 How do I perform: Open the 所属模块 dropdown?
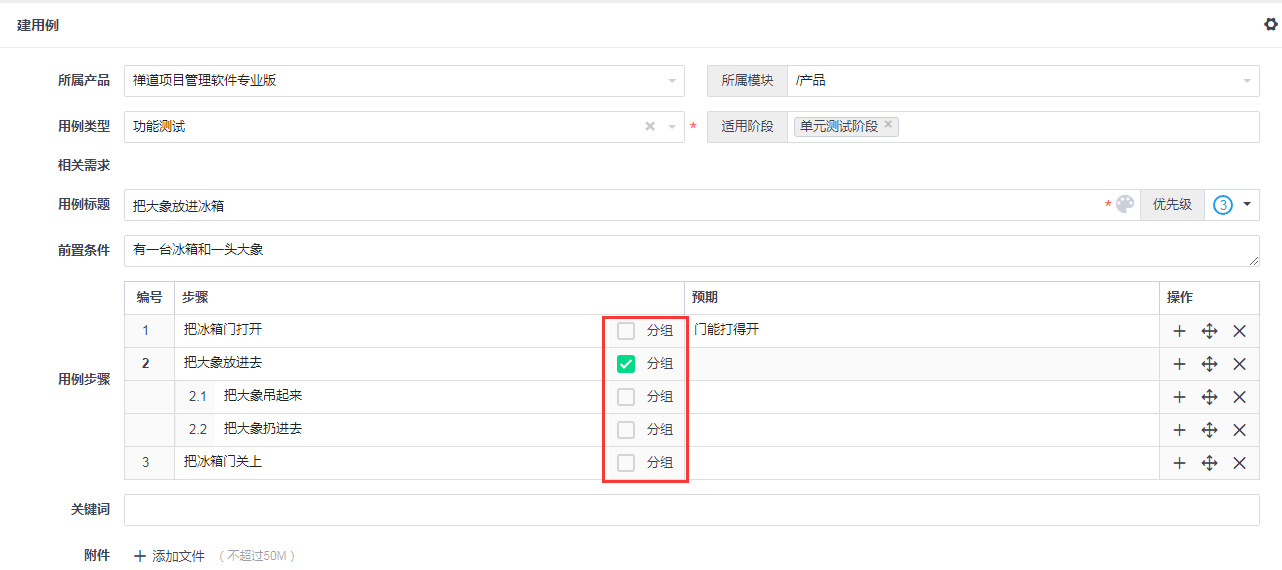point(1023,81)
